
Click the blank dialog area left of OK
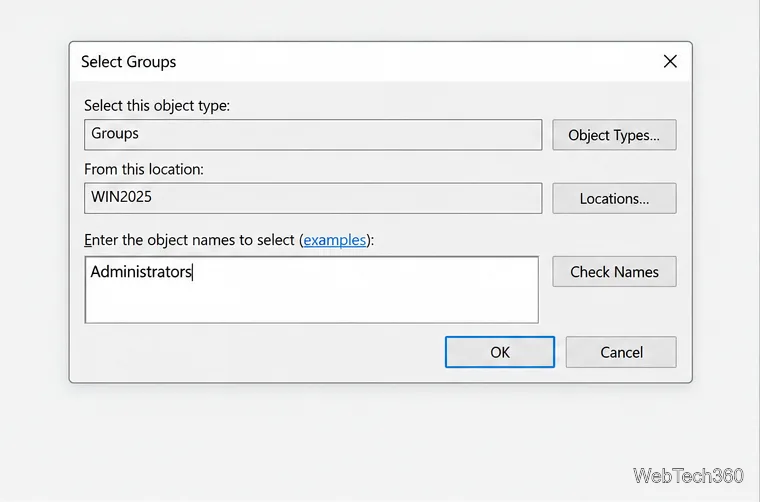pos(262,352)
